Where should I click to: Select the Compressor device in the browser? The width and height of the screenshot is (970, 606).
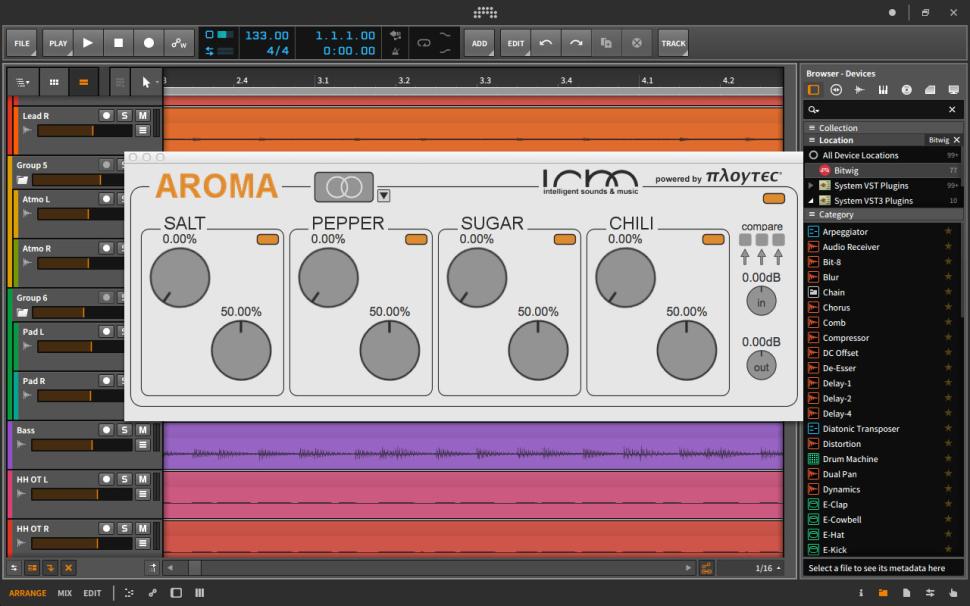845,338
